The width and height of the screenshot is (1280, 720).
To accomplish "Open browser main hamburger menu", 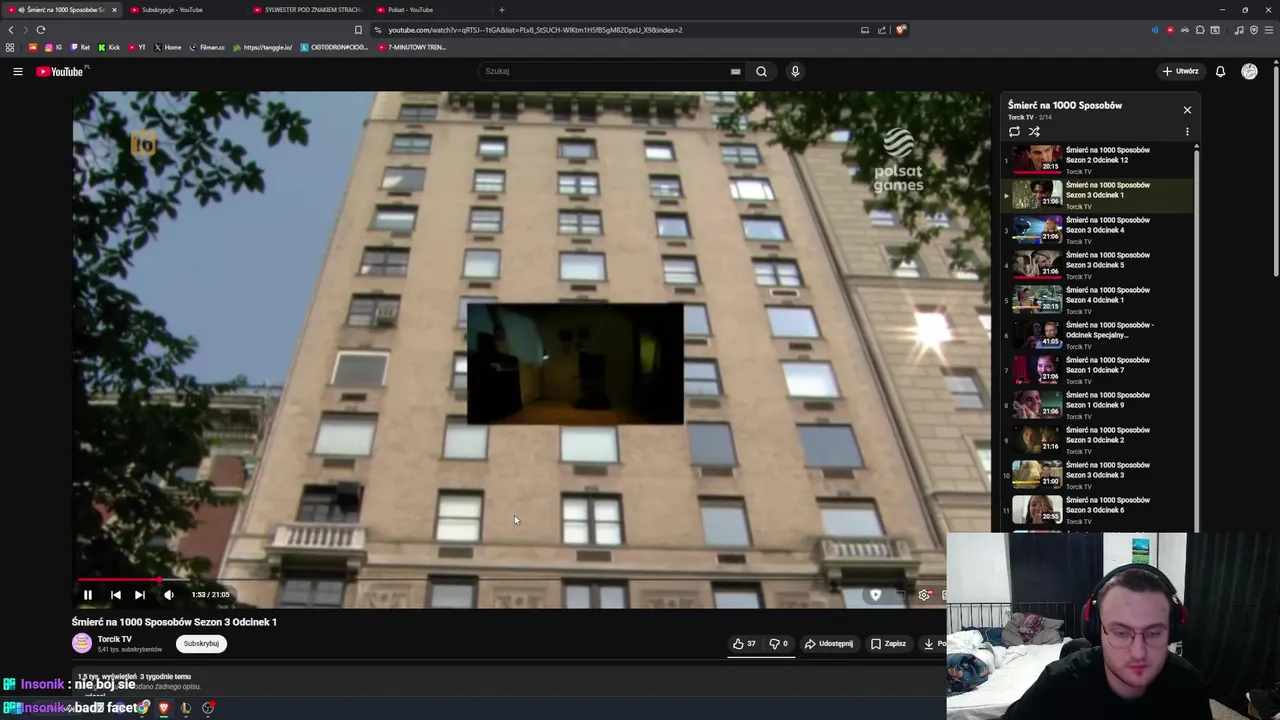I will pos(1269,30).
